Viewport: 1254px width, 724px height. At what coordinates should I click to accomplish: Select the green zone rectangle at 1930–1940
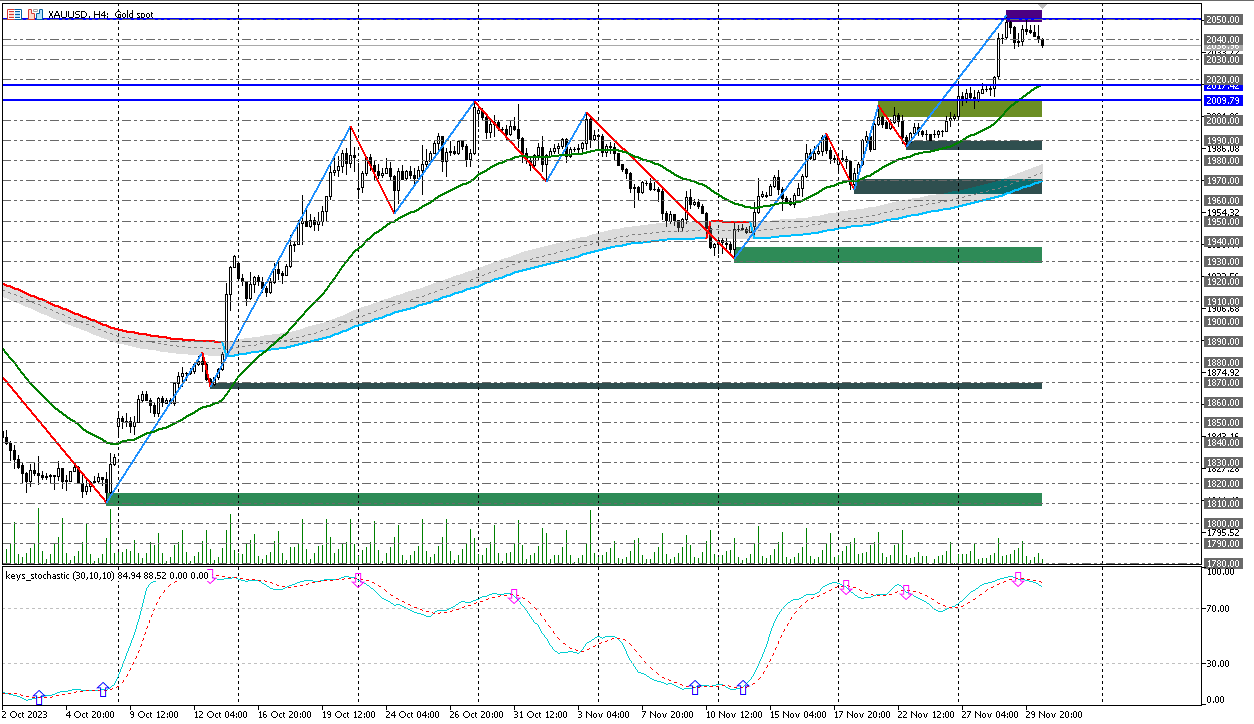click(x=888, y=255)
